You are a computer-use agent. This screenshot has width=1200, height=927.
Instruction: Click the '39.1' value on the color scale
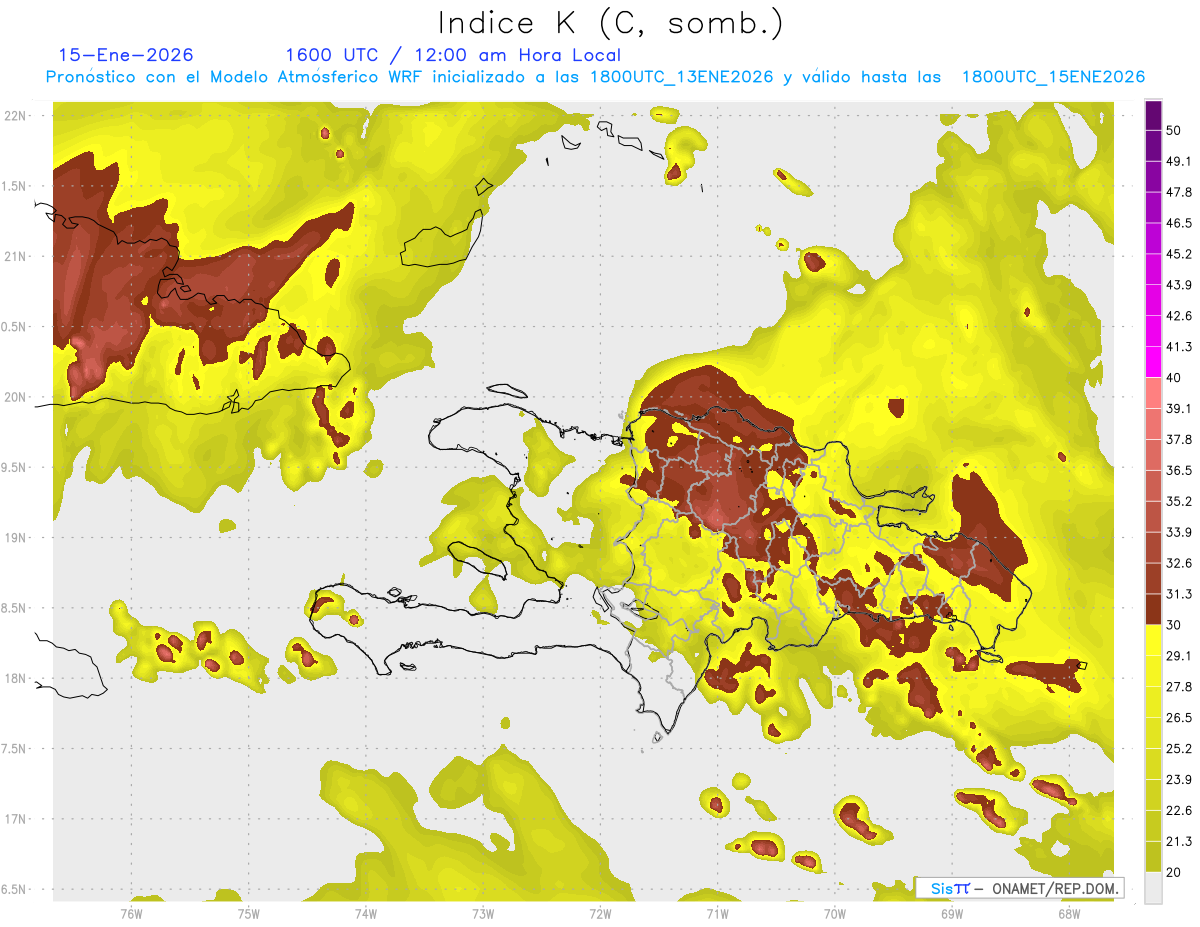click(x=1178, y=409)
